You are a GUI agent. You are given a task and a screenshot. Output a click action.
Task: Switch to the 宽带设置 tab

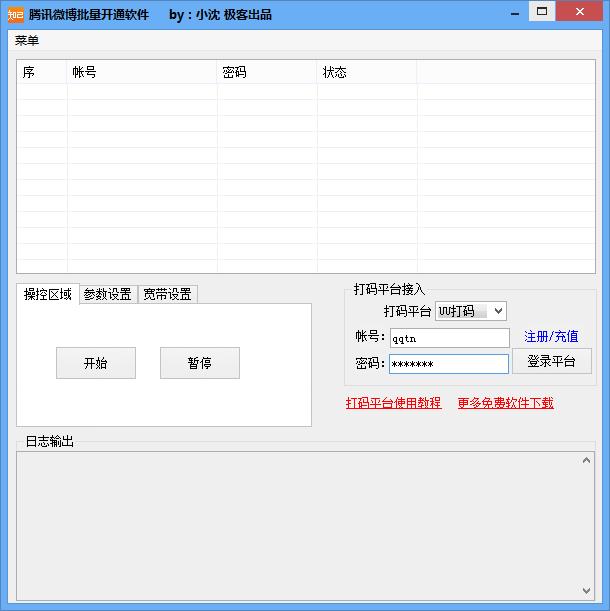point(167,294)
